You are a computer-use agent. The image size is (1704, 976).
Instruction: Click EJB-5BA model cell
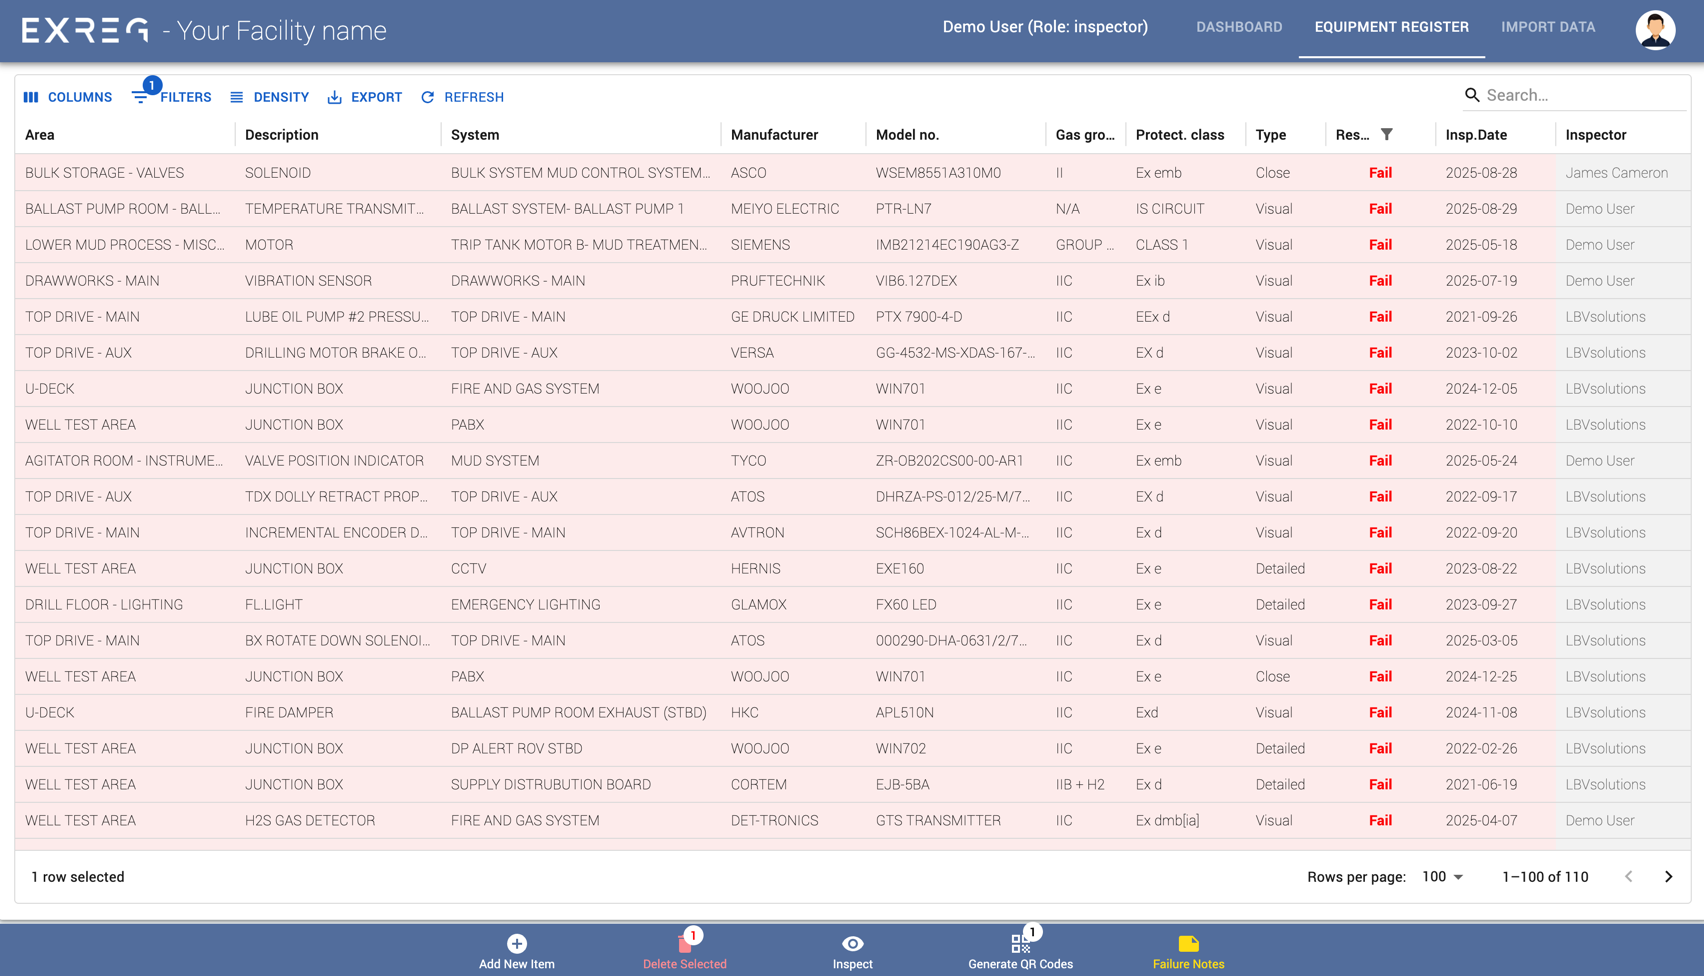903,785
